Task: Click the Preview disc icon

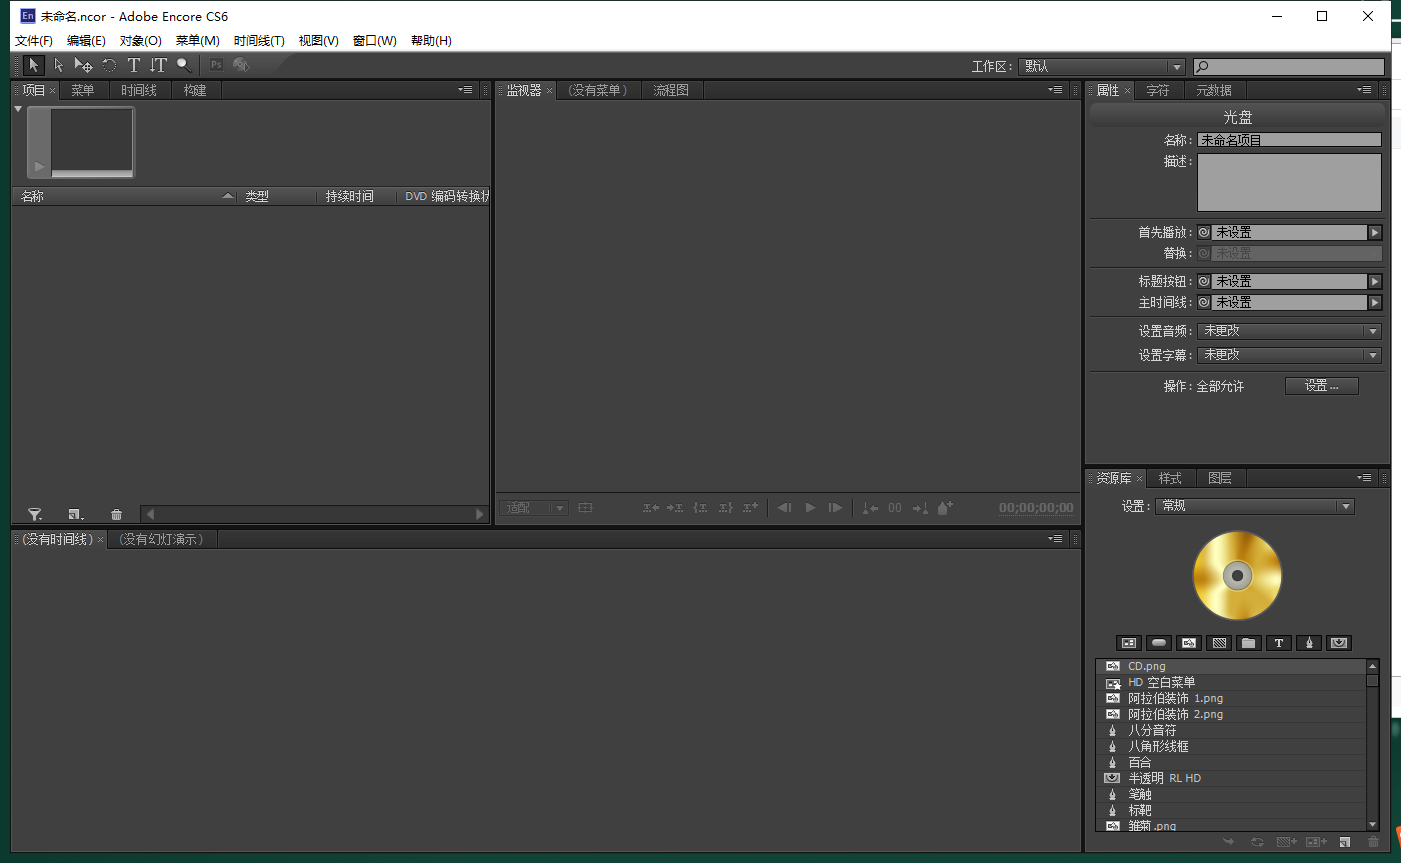Action: click(x=241, y=65)
